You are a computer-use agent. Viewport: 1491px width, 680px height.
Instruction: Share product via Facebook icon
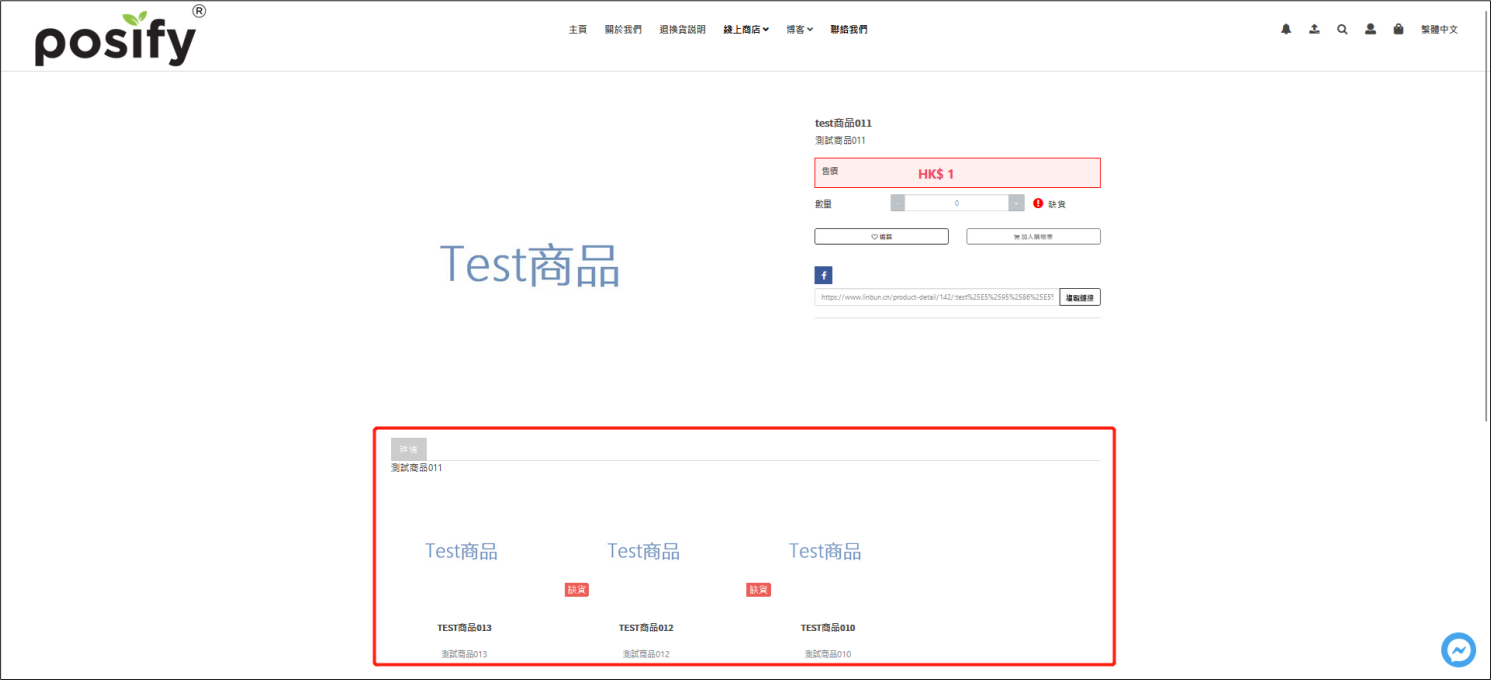pos(823,275)
